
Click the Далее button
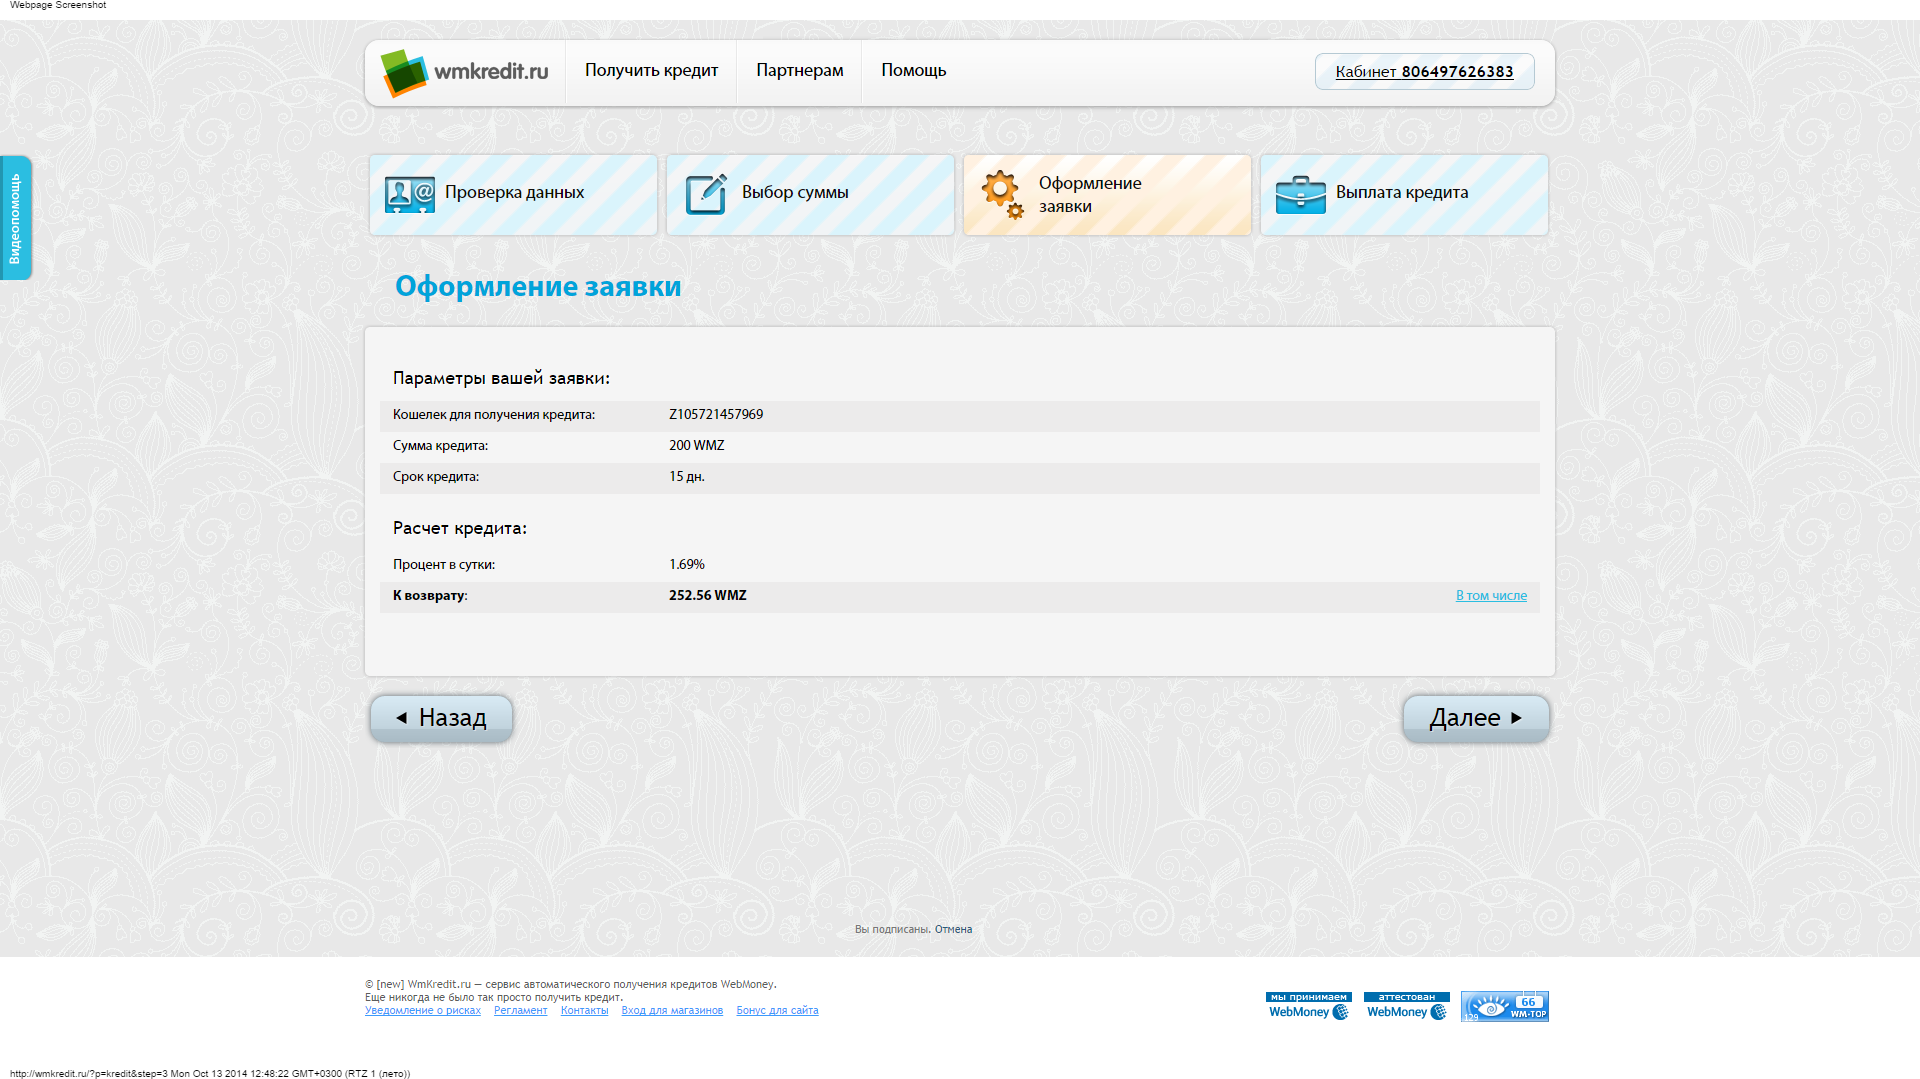pyautogui.click(x=1476, y=718)
